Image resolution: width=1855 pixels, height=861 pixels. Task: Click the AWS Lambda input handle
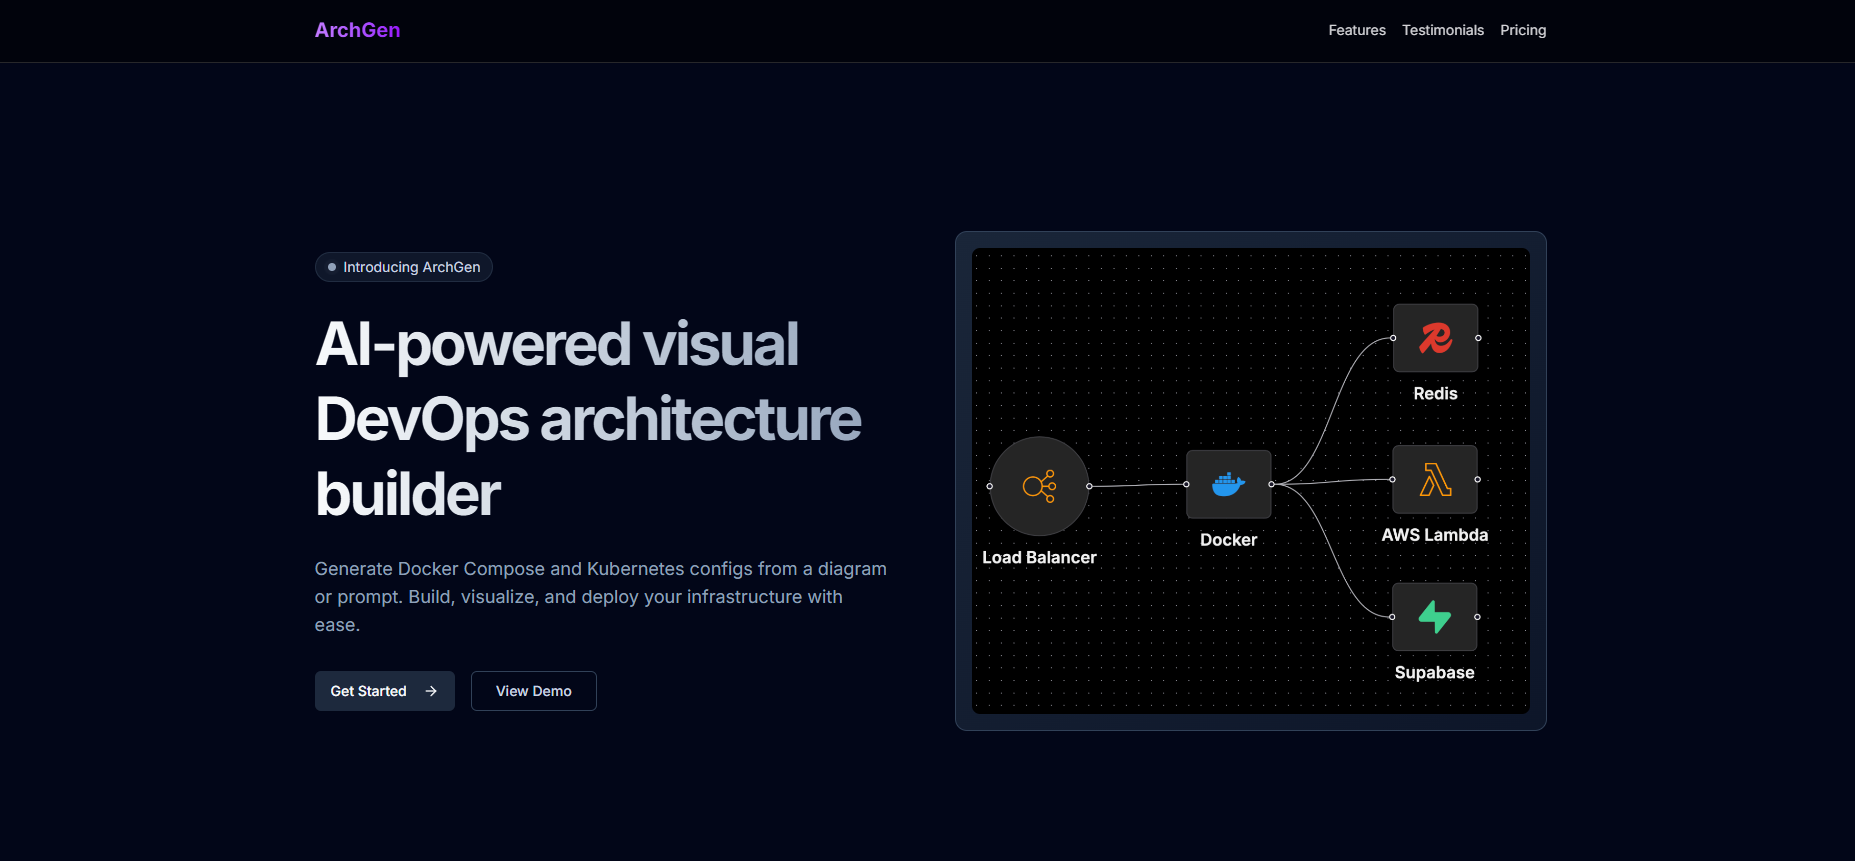[1393, 479]
